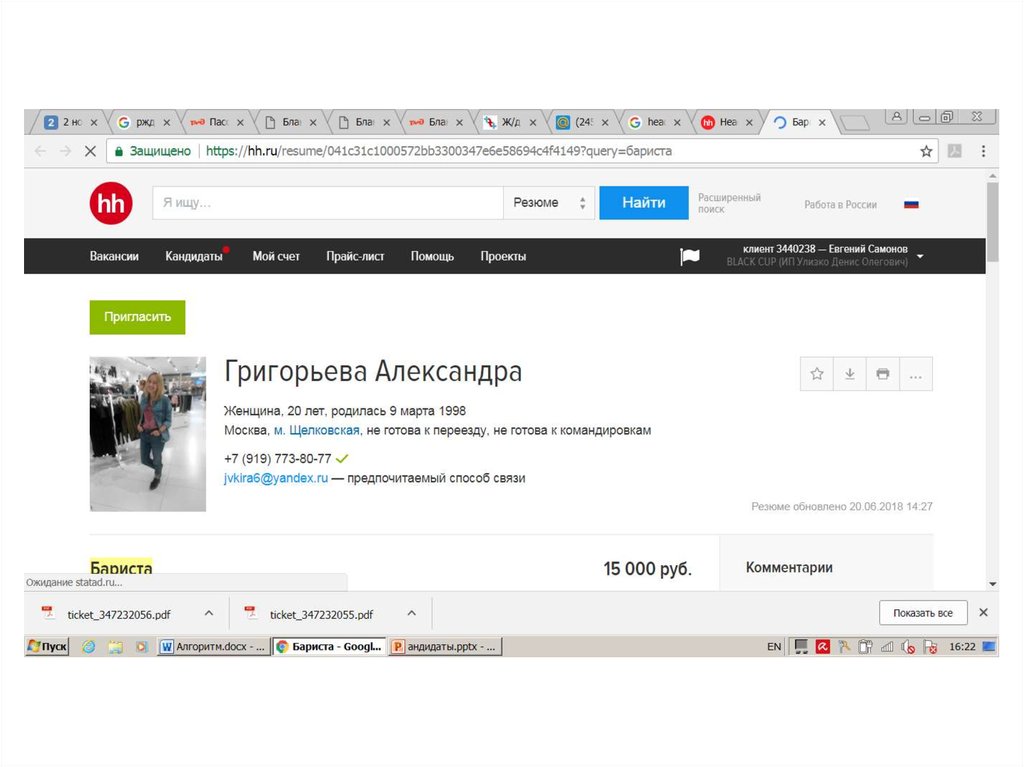This screenshot has width=1024, height=767.
Task: Expand the client account dropdown arrow
Action: coord(920,256)
